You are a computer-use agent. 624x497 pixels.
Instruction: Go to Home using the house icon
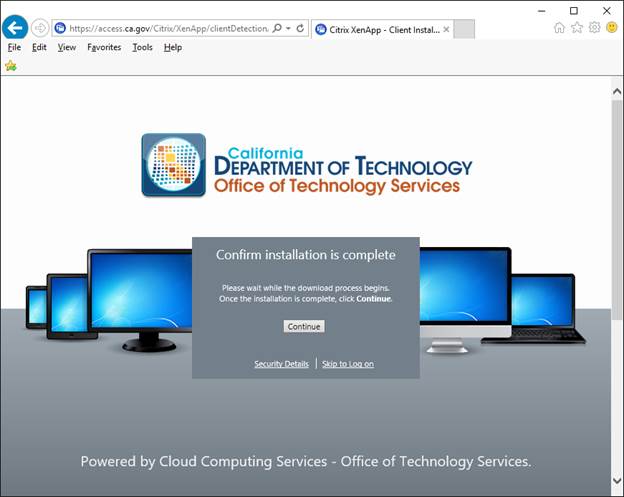click(x=559, y=27)
